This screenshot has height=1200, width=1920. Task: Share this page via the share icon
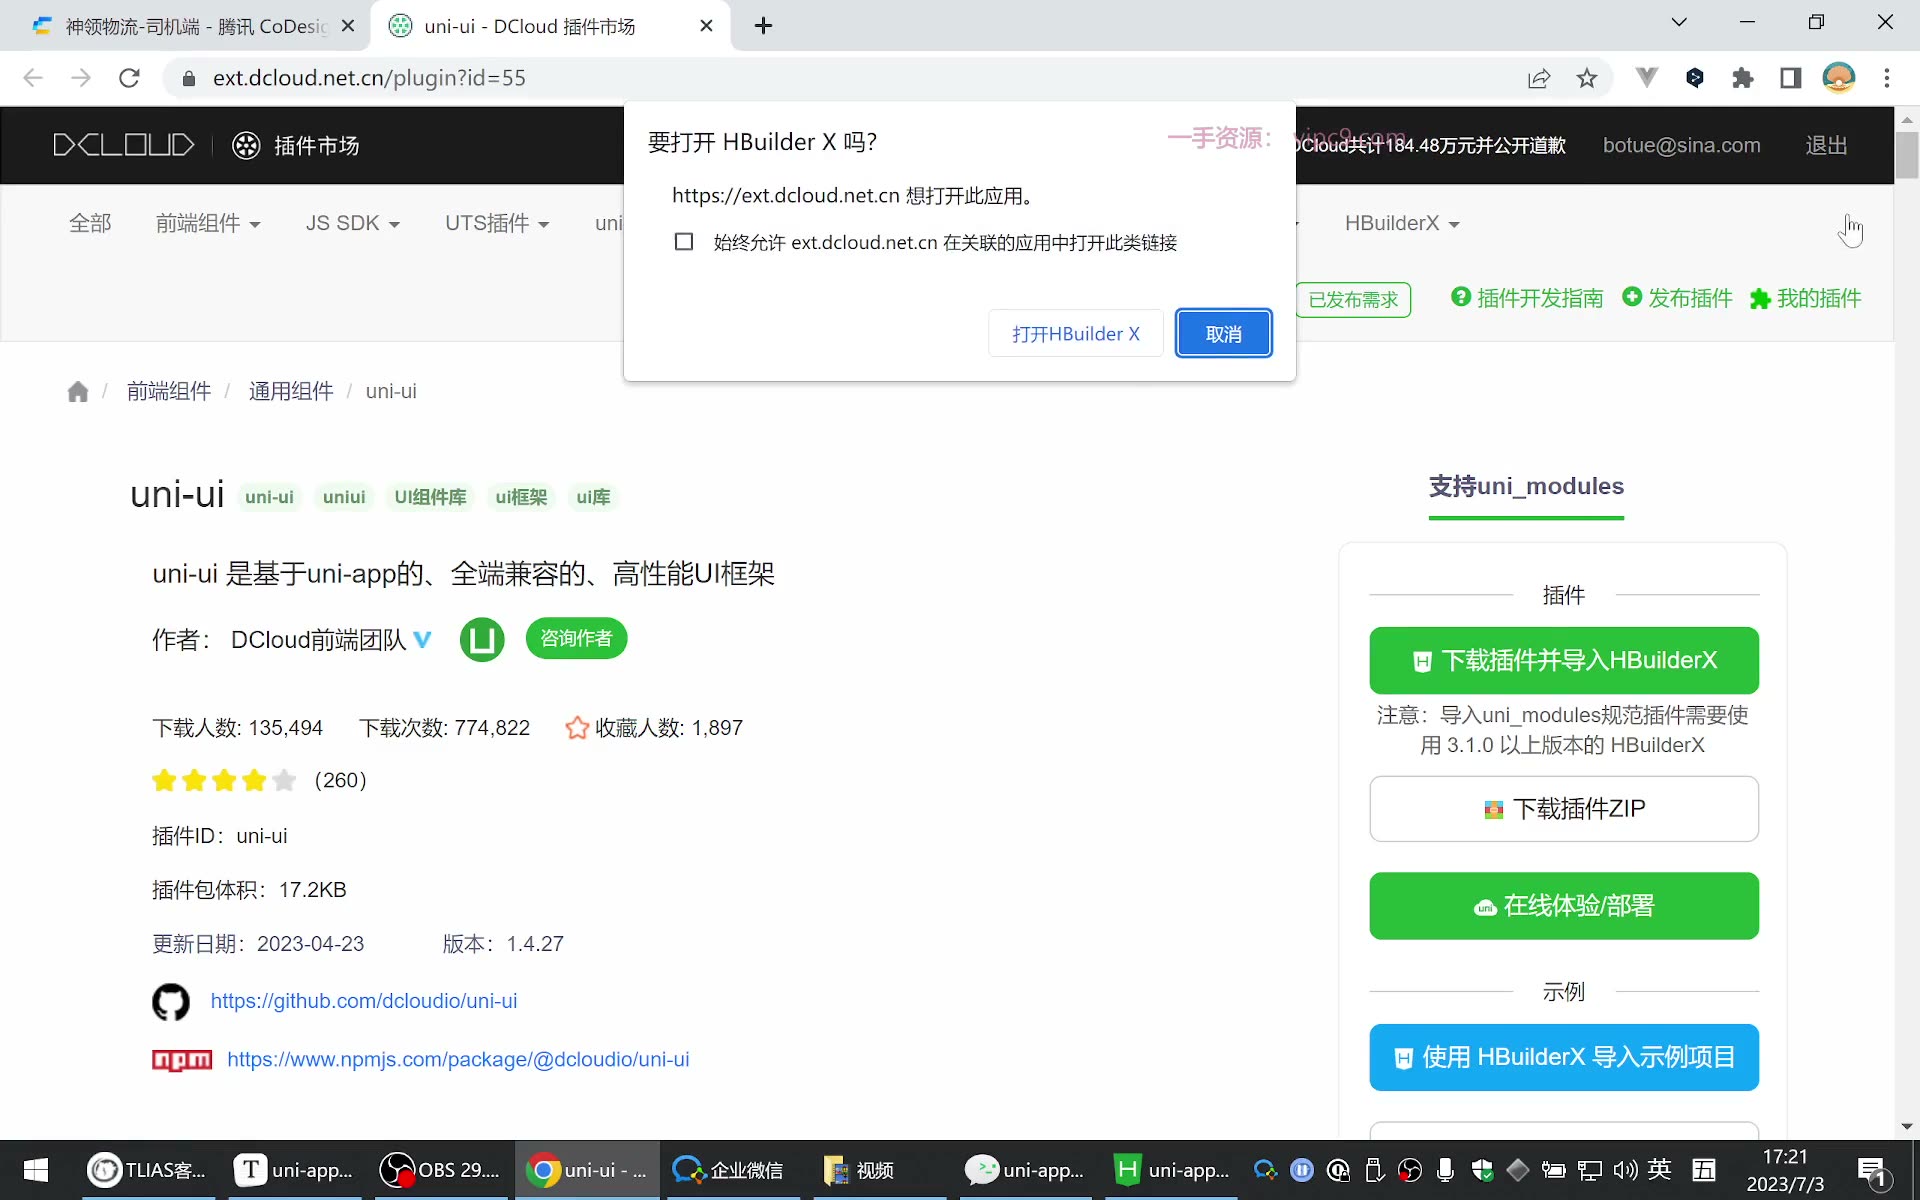click(x=1539, y=78)
